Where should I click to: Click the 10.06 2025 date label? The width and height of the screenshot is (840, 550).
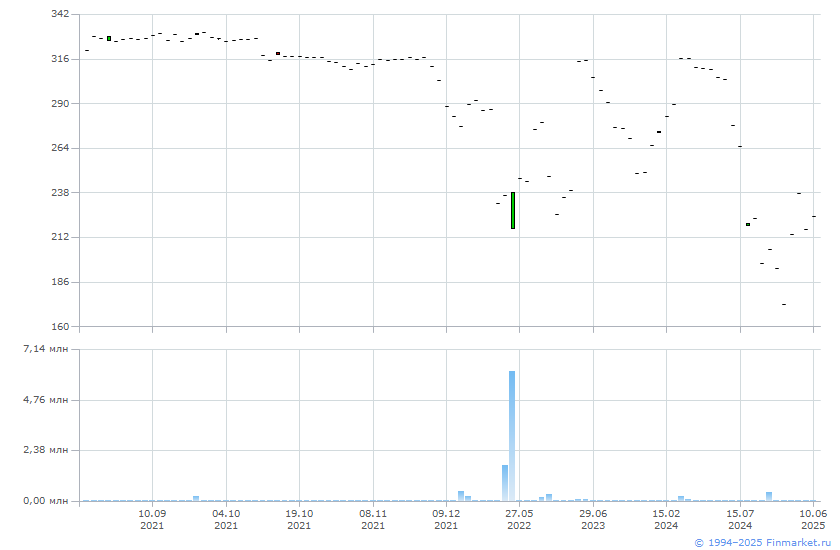813,519
